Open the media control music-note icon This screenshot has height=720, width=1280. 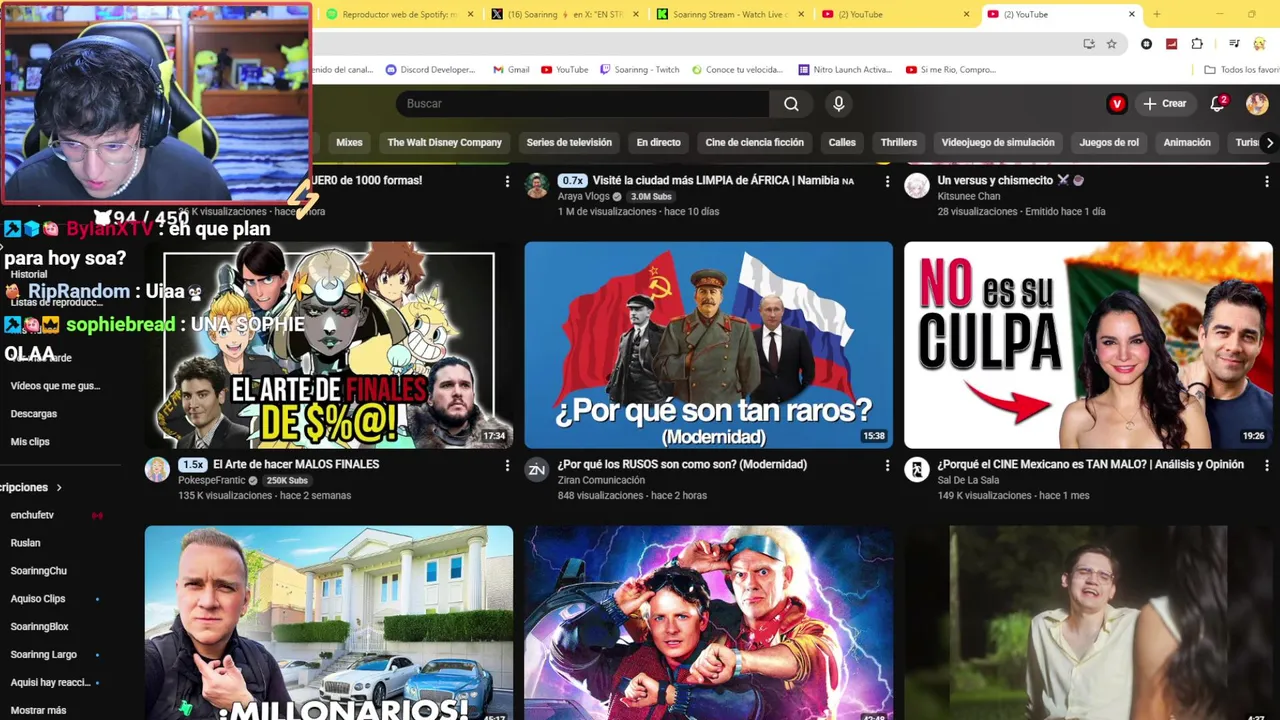tap(1234, 44)
